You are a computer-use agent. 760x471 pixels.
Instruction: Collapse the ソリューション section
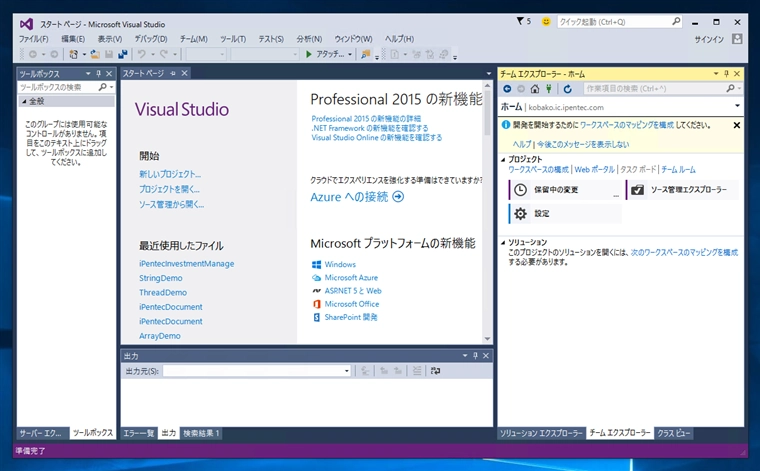(503, 242)
